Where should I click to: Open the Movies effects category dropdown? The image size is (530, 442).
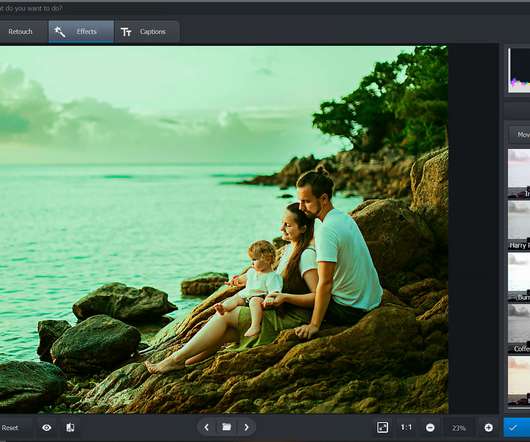coord(520,135)
